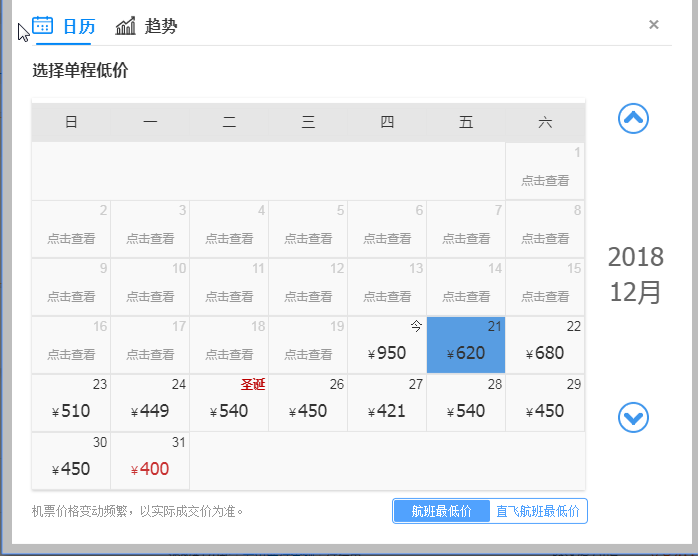This screenshot has height=556, width=698.
Task: Switch to the 趋势 tab
Action: click(161, 26)
